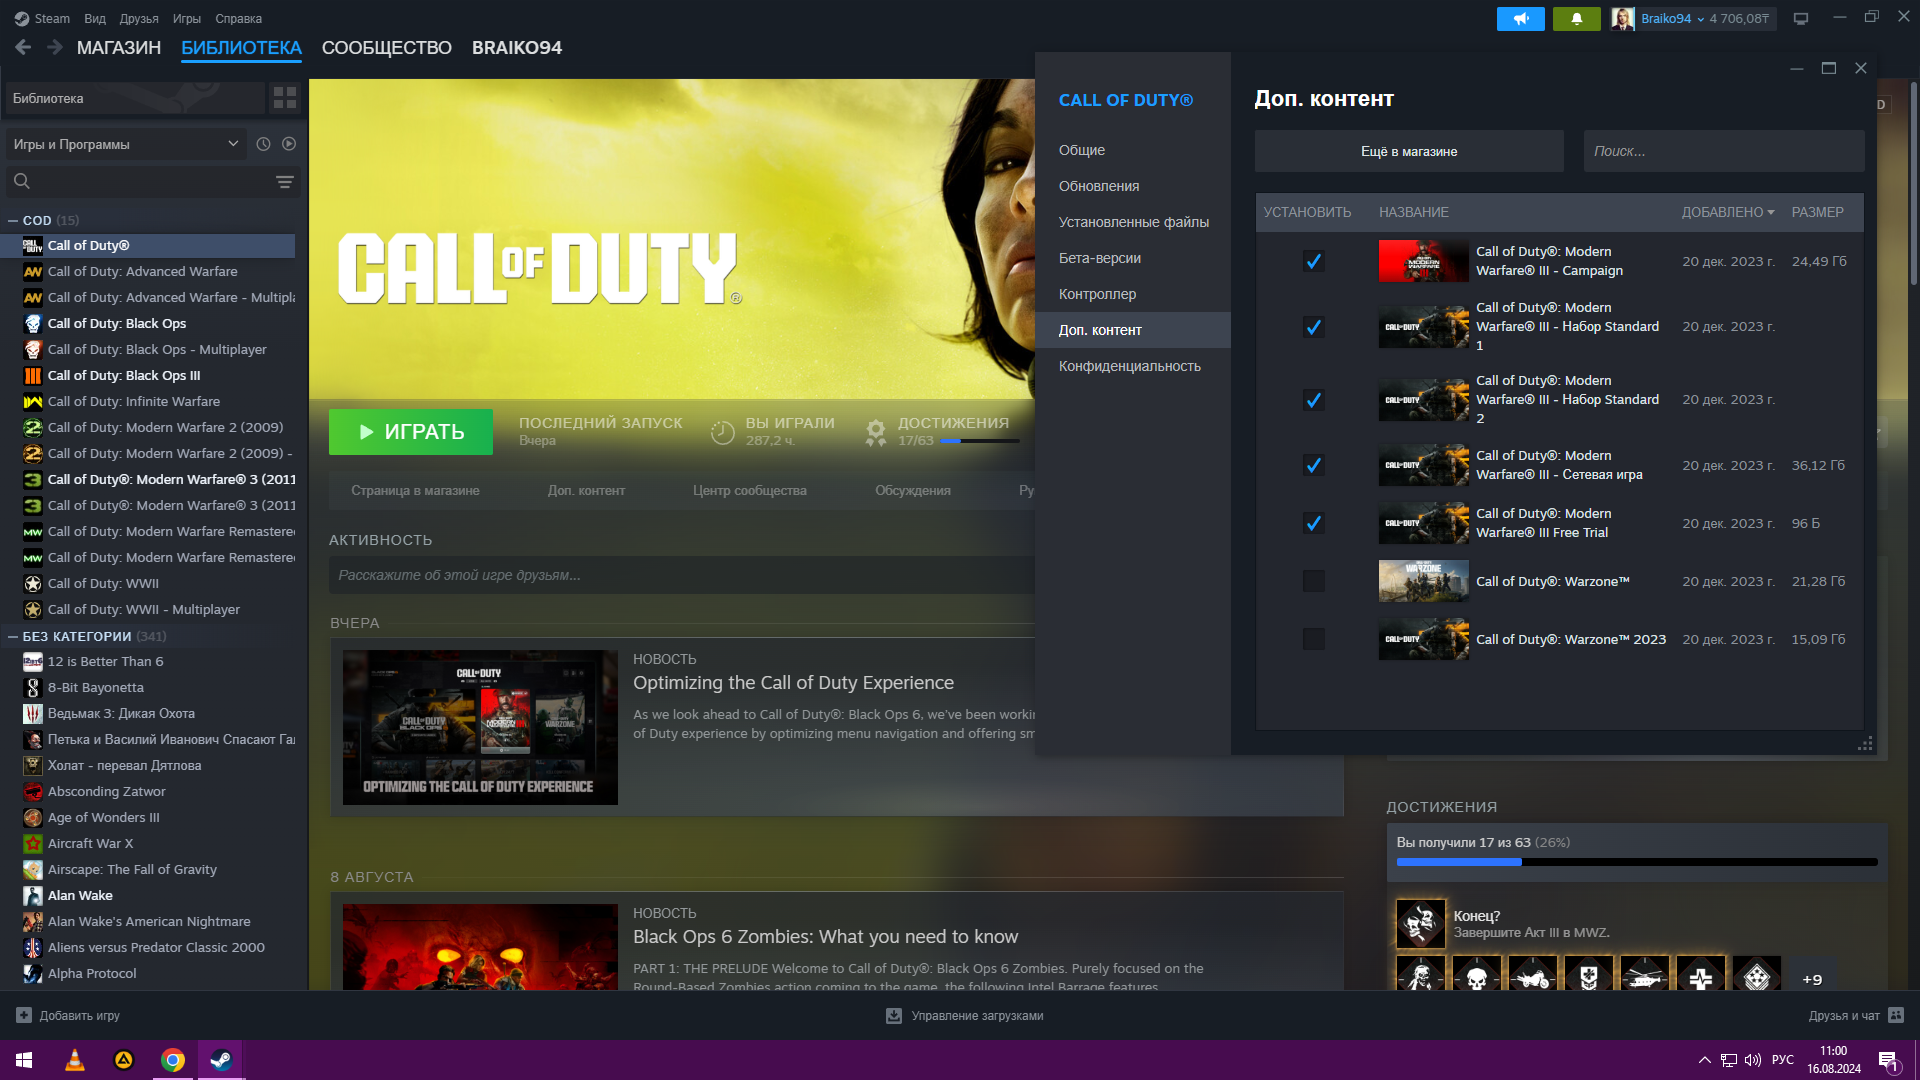The width and height of the screenshot is (1920, 1080).
Task: Open Обсуждения link
Action: pyautogui.click(x=913, y=490)
